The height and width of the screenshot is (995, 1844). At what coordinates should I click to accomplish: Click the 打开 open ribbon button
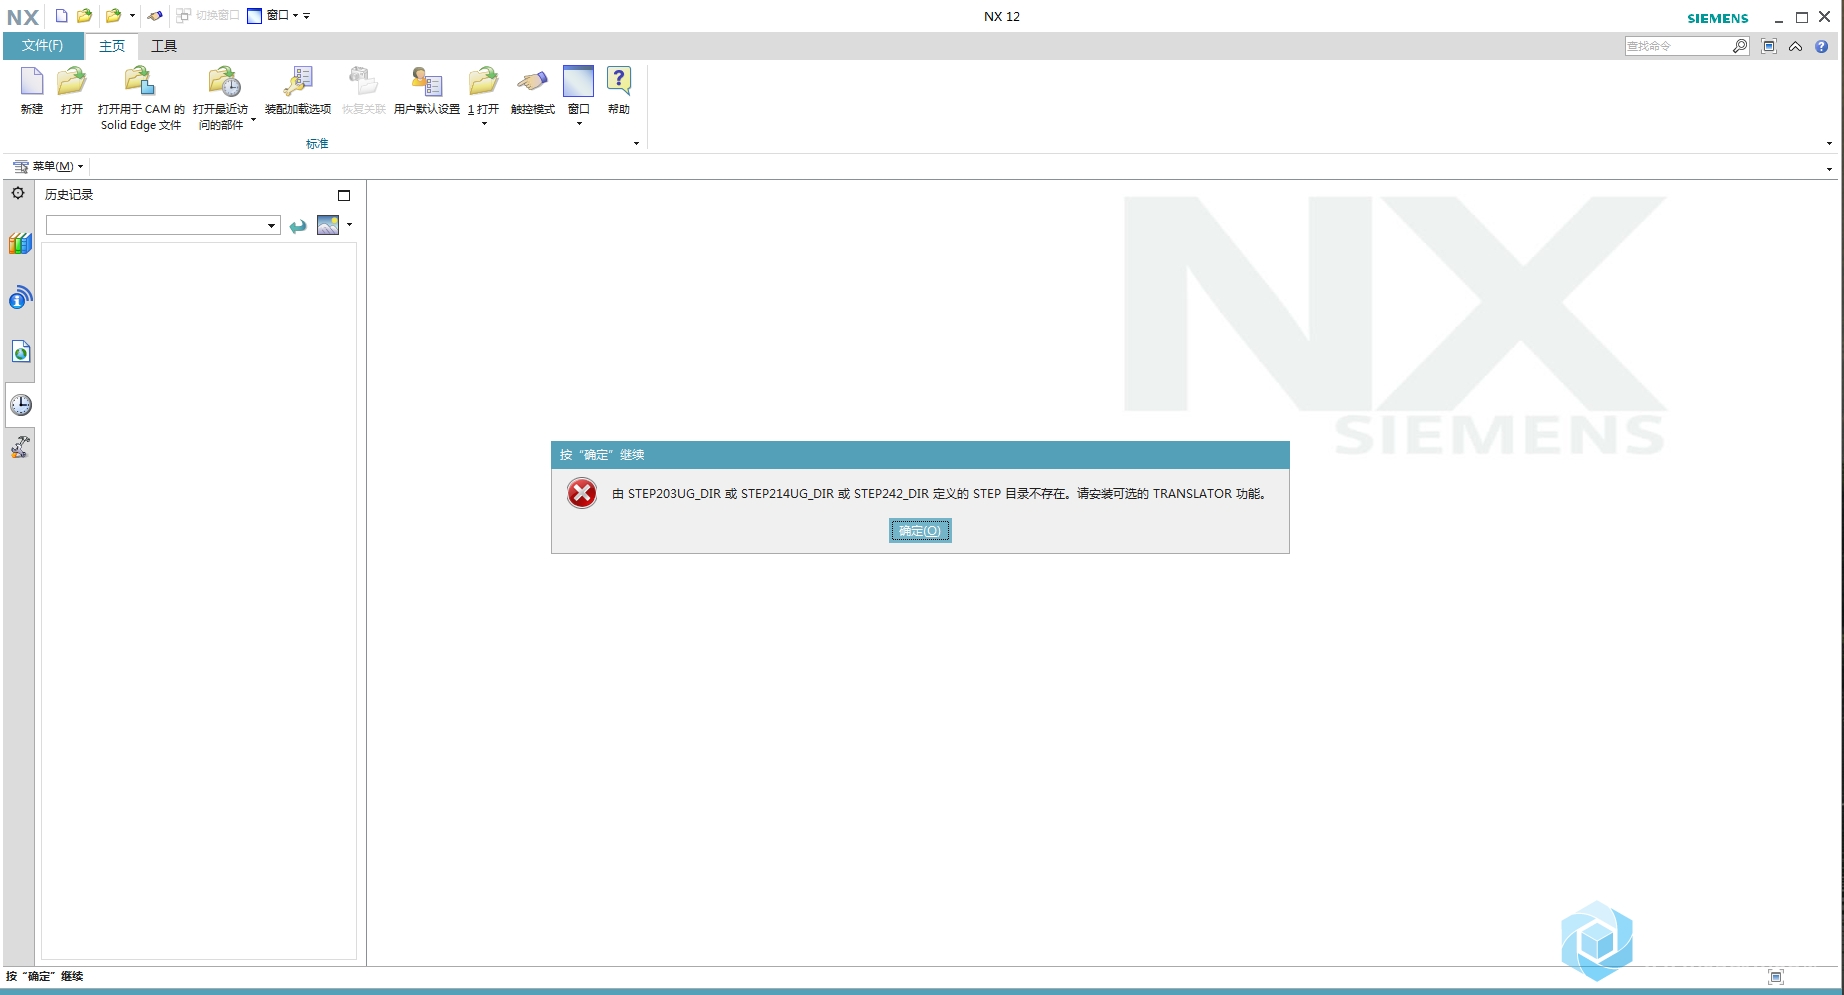pos(72,91)
